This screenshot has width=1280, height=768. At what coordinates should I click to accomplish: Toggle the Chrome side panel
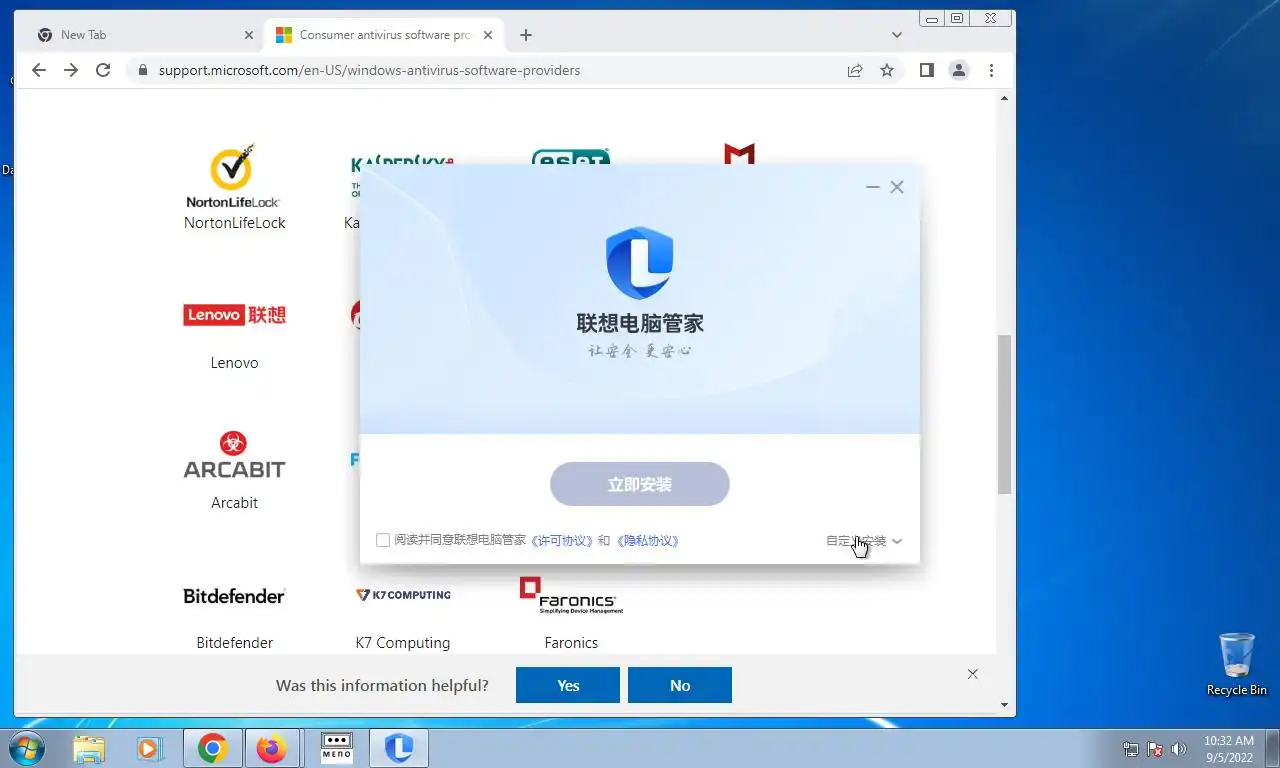927,70
